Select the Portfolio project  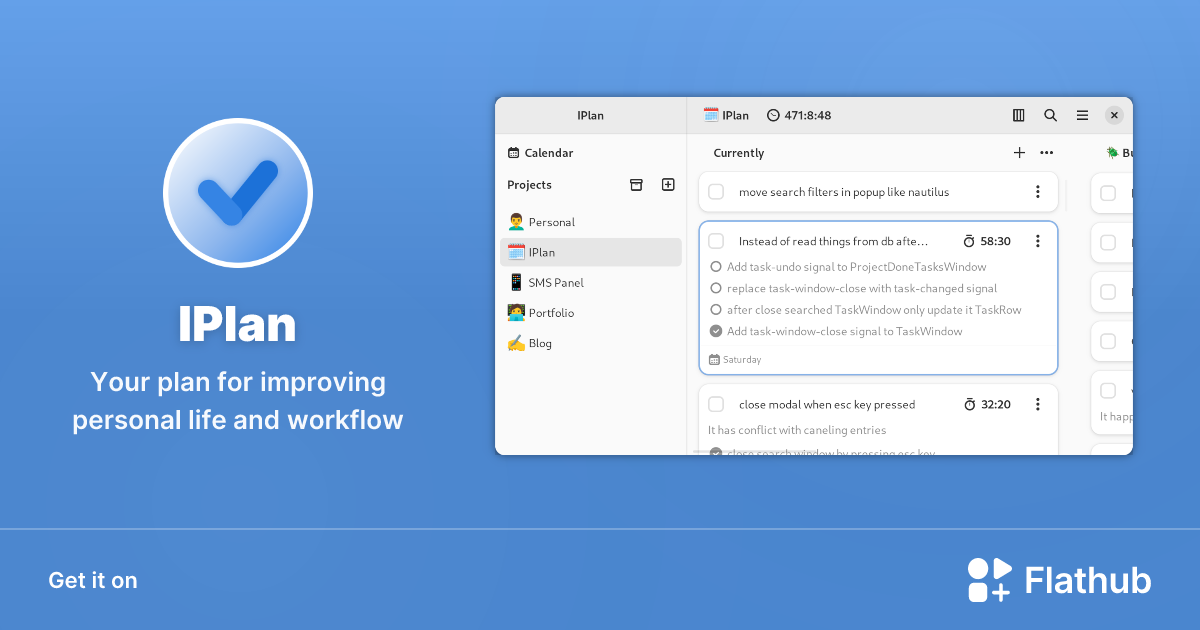549,312
